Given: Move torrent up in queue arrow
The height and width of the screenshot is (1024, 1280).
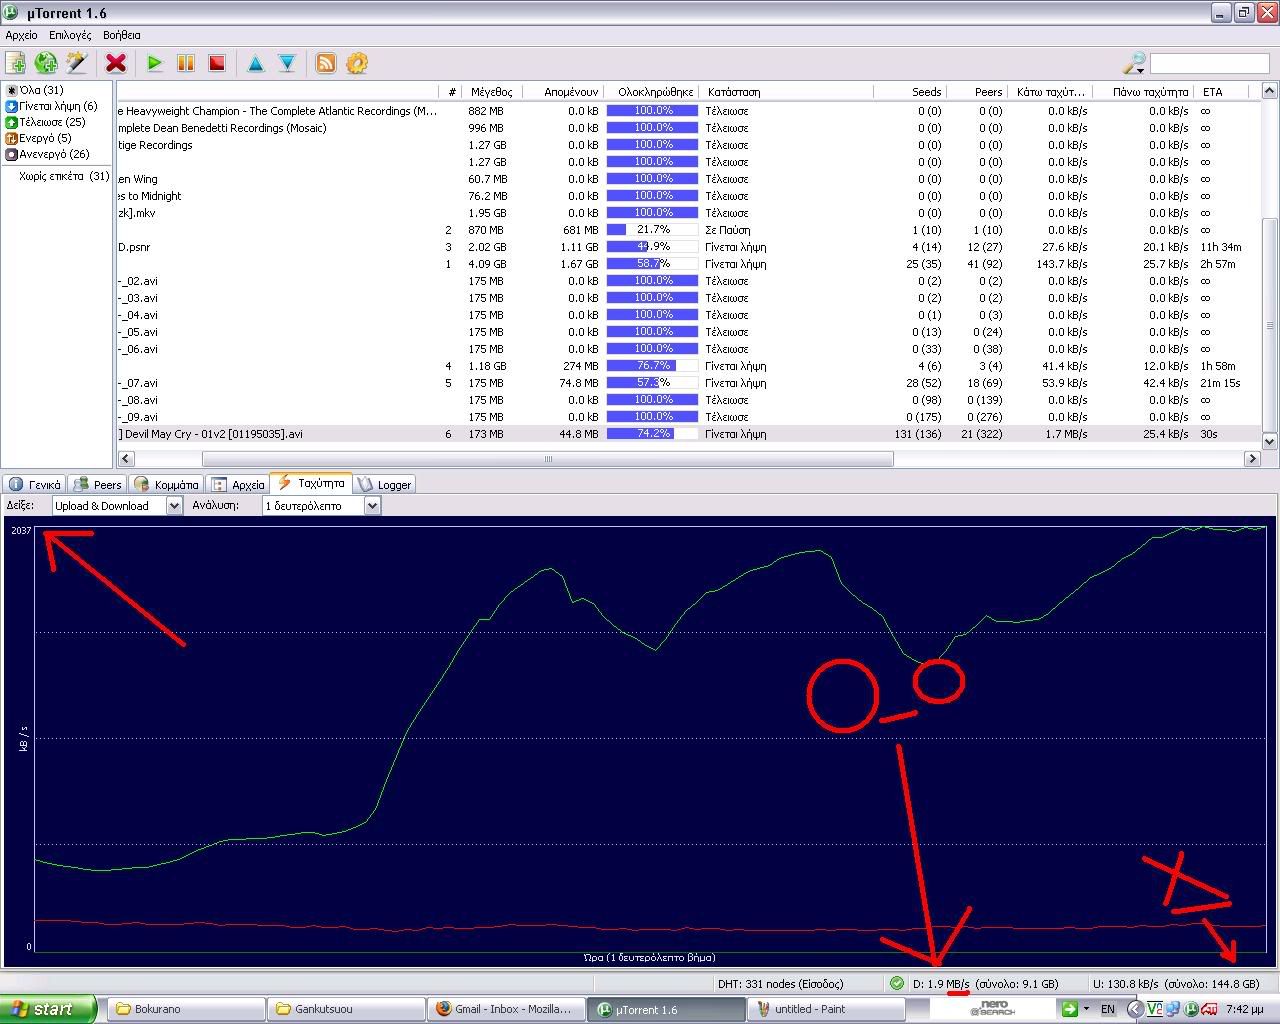Looking at the screenshot, I should click(256, 63).
